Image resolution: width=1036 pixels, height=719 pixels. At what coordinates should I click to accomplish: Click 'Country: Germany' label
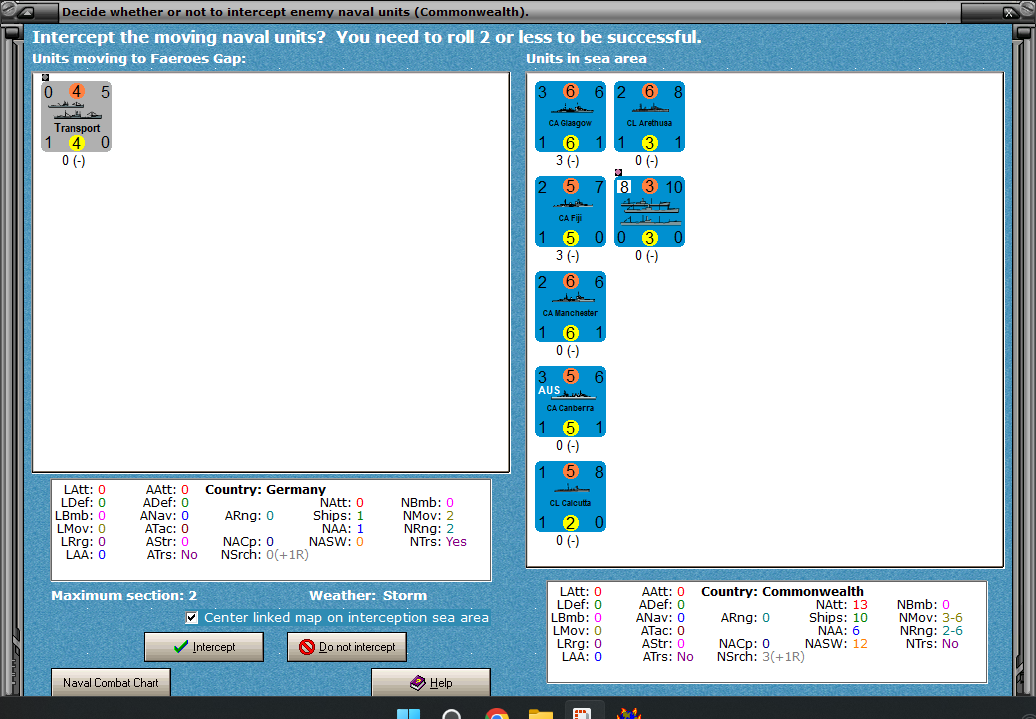click(x=266, y=490)
